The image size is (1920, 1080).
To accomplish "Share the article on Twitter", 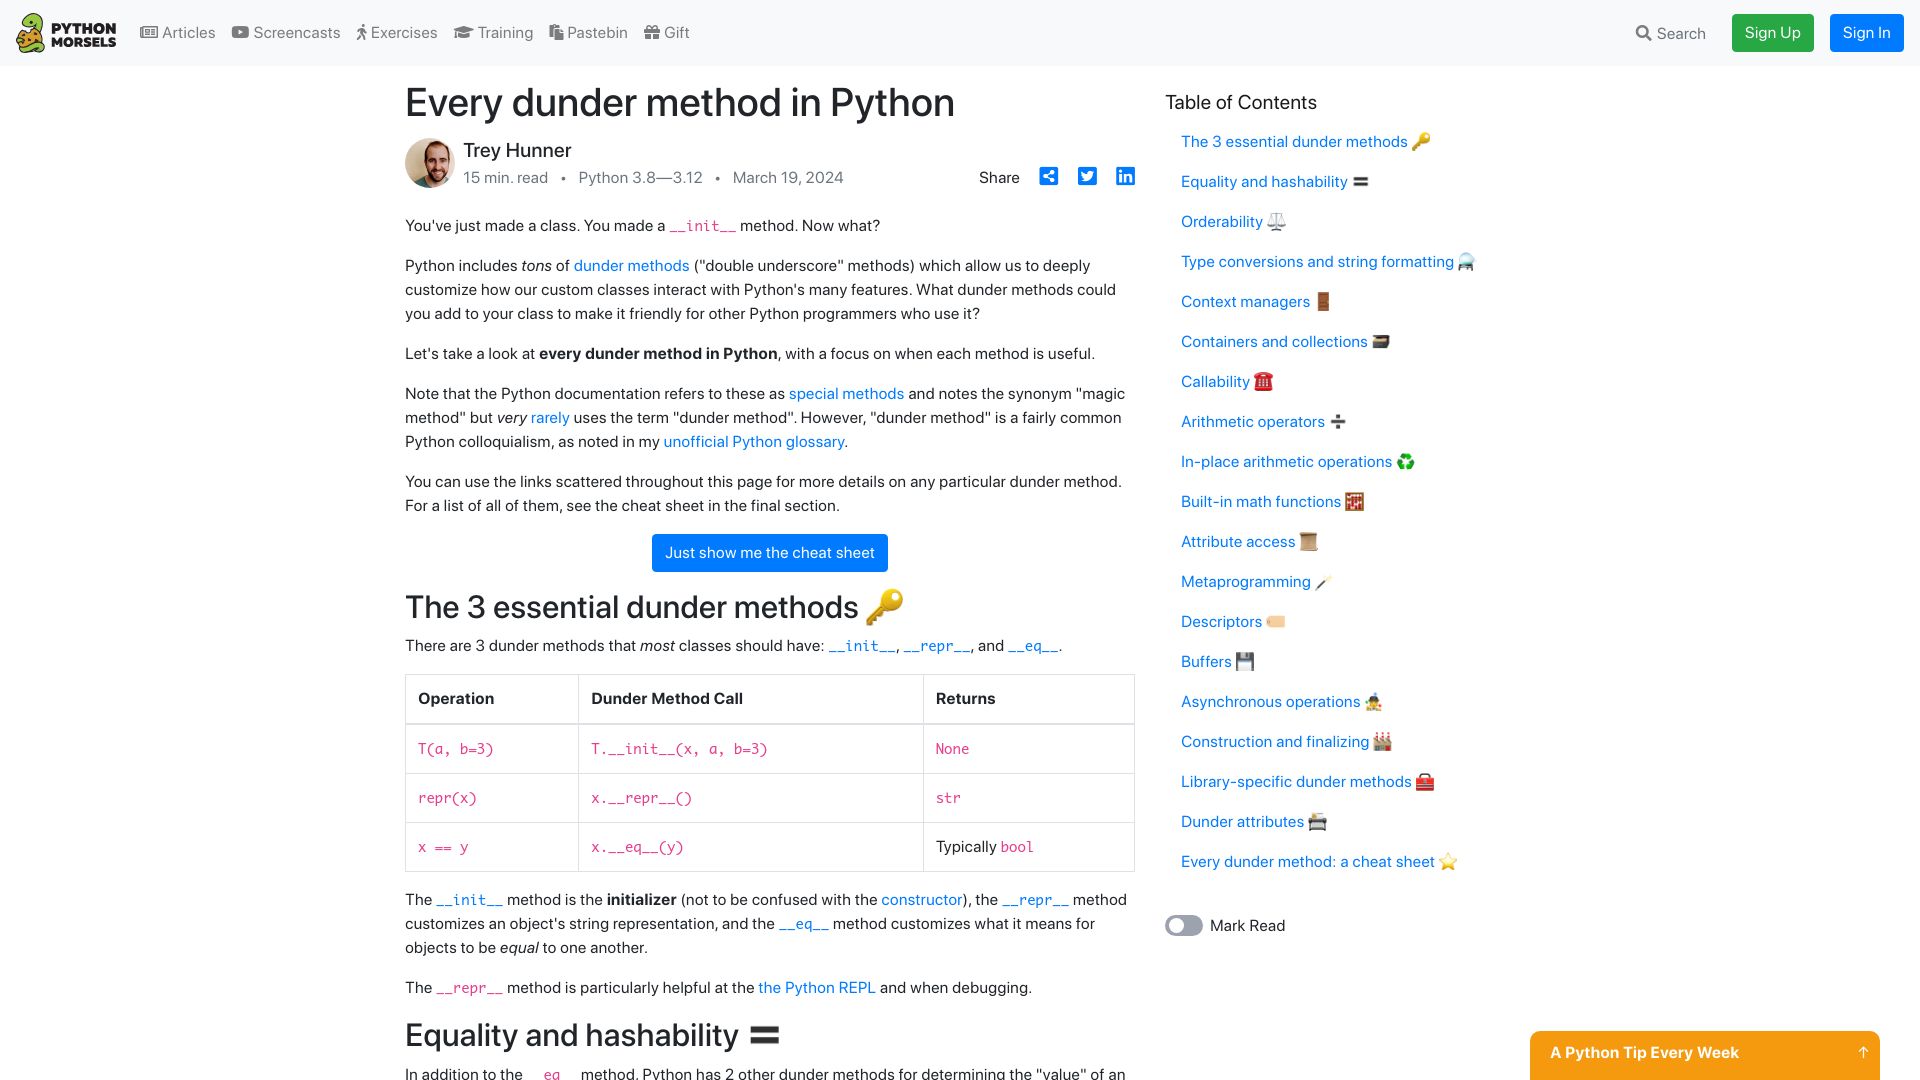I will (1087, 177).
